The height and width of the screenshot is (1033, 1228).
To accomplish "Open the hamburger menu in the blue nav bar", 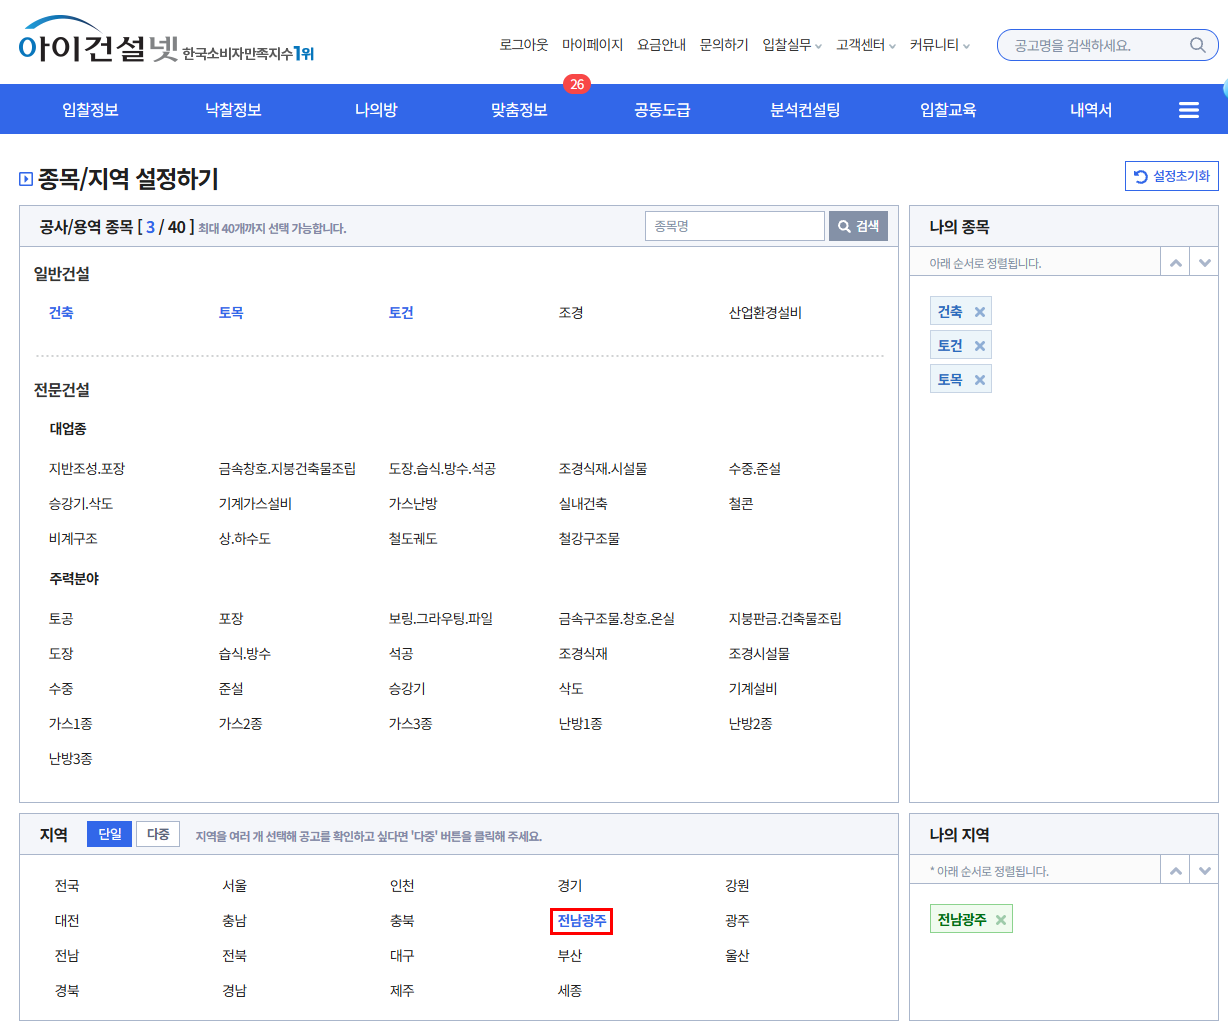I will (1189, 110).
